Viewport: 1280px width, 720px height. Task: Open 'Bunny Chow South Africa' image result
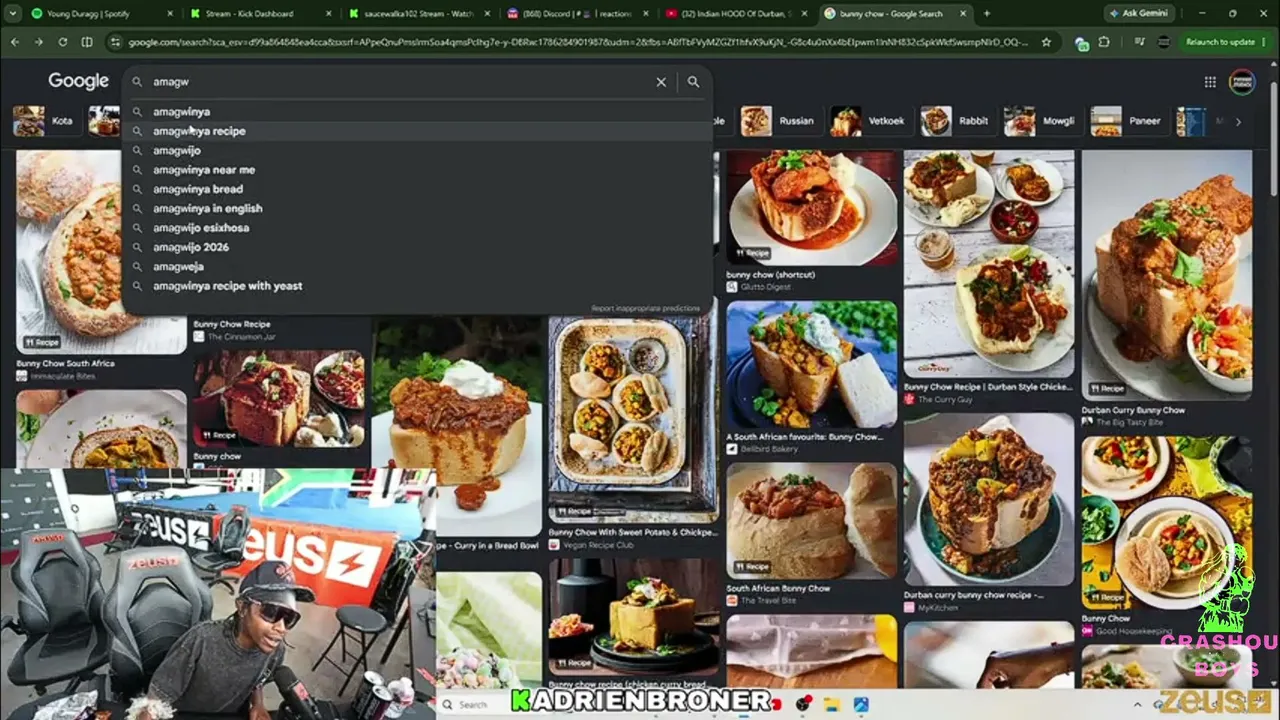coord(100,250)
